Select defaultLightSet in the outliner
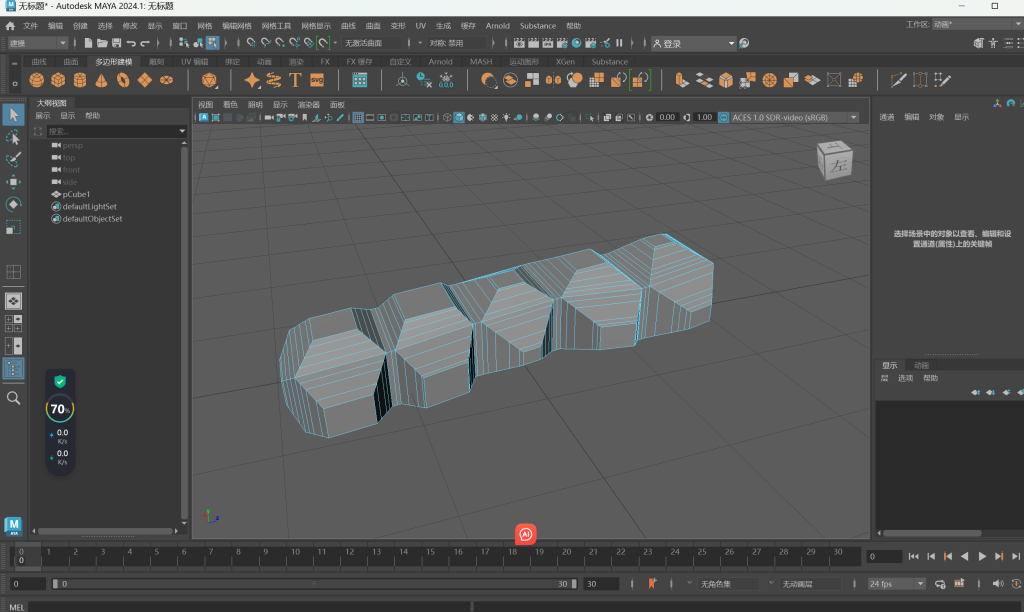This screenshot has width=1024, height=612. tap(89, 207)
